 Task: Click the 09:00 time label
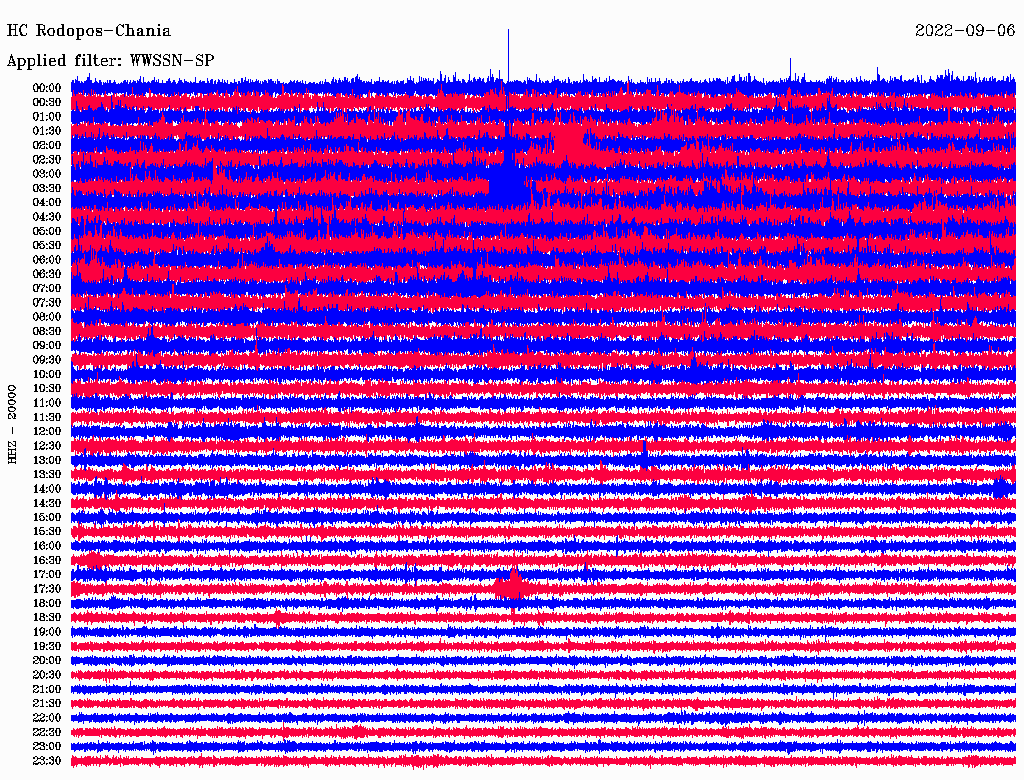[46, 346]
